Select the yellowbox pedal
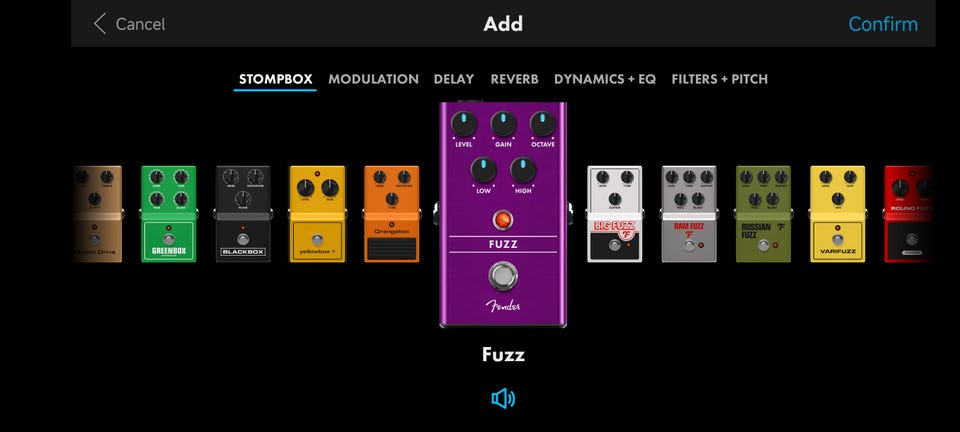 coord(317,214)
